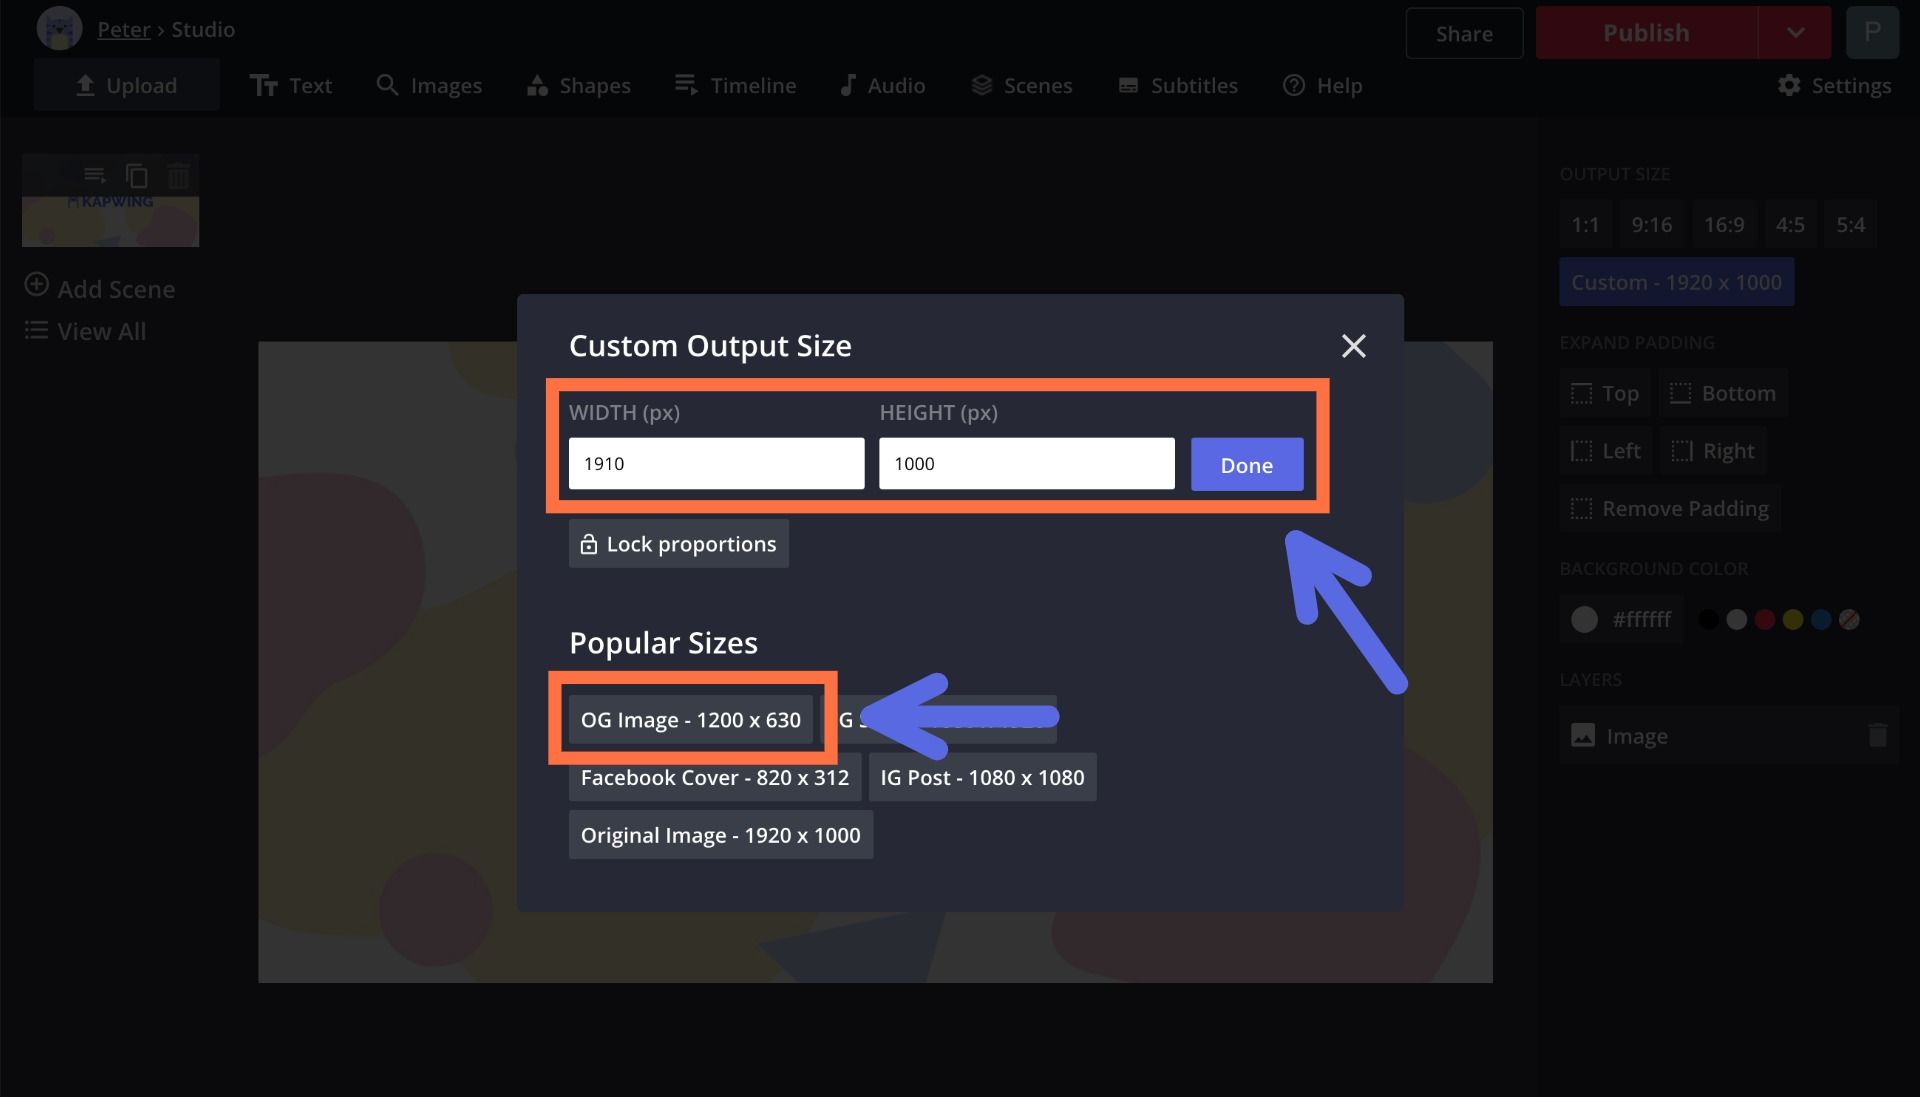Open the #ffffff background color picker

[1620, 619]
